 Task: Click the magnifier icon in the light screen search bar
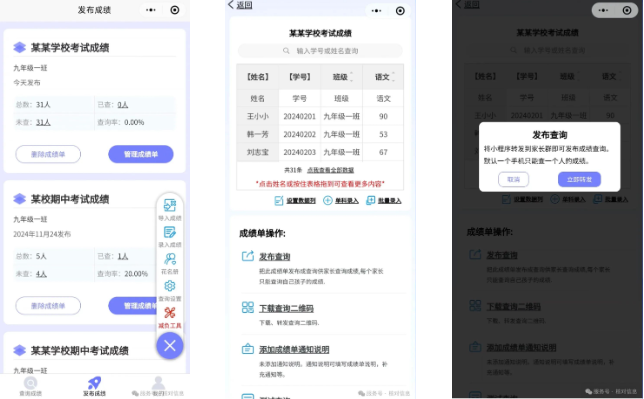[x=286, y=51]
